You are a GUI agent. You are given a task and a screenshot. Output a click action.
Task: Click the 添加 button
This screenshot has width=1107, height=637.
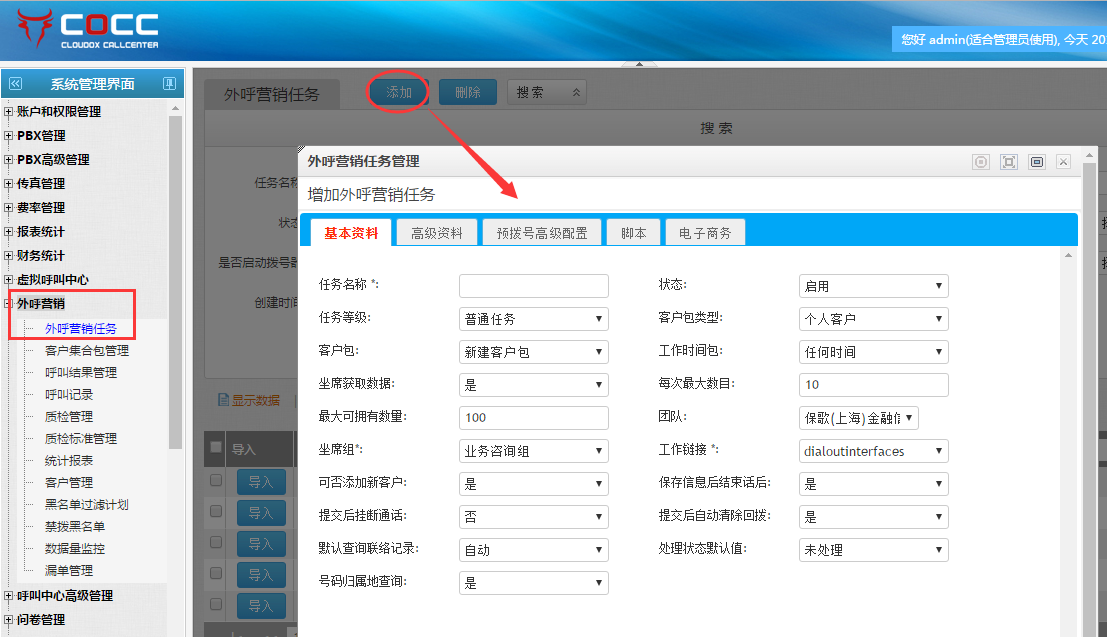coord(399,92)
